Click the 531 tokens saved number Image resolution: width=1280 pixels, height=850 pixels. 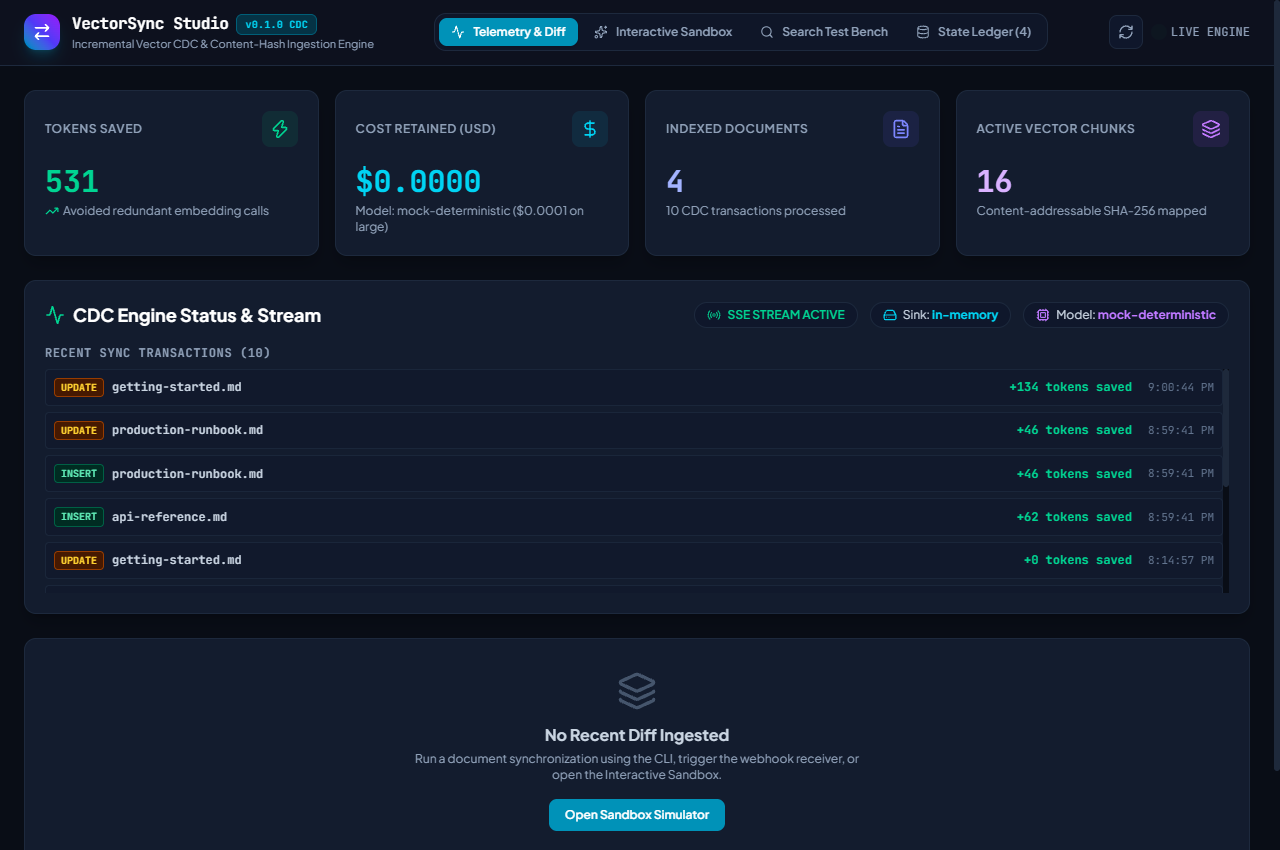click(72, 181)
